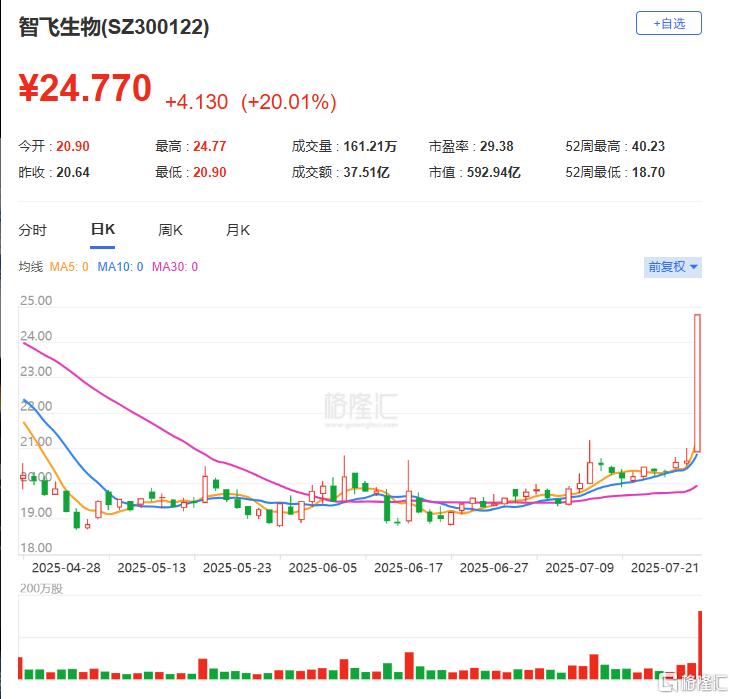Click the 18.00 price axis label
Image resolution: width=734 pixels, height=699 pixels.
pos(36,548)
